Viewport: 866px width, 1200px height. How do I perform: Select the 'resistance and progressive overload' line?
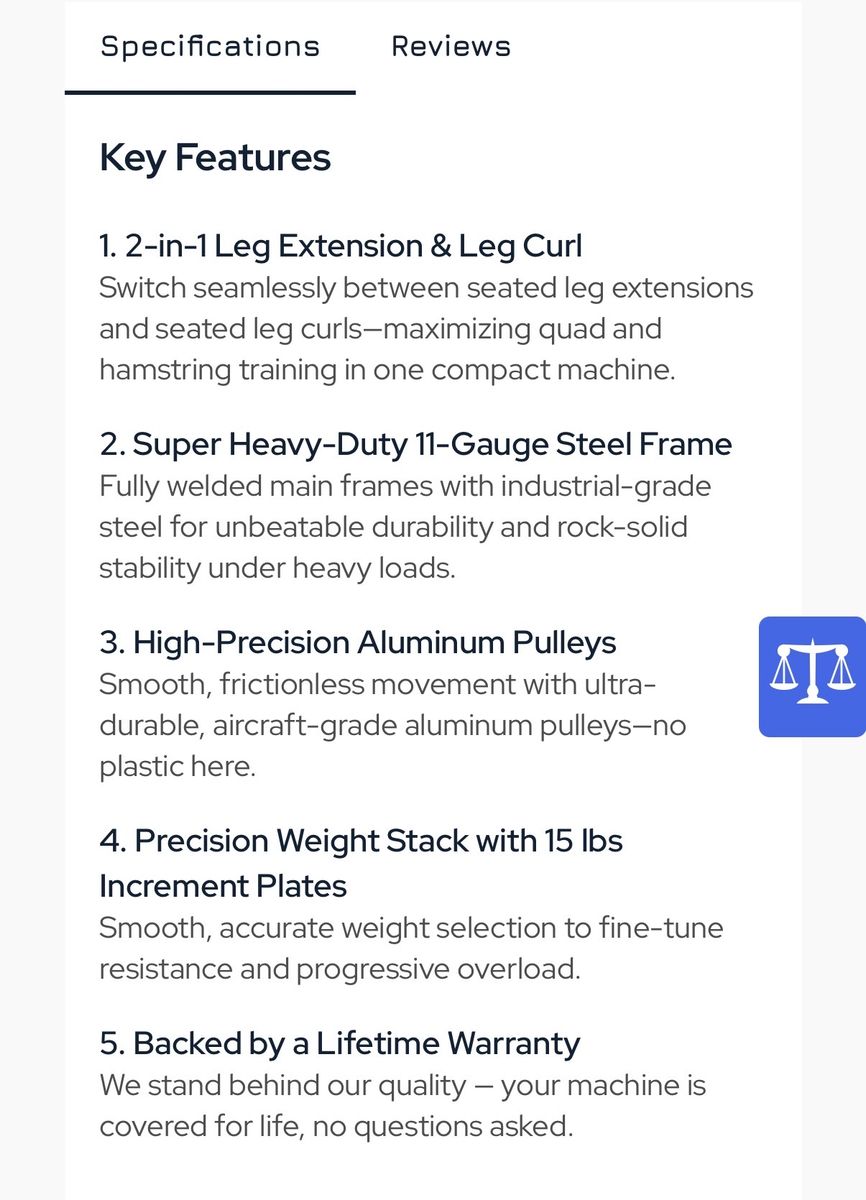pos(339,969)
